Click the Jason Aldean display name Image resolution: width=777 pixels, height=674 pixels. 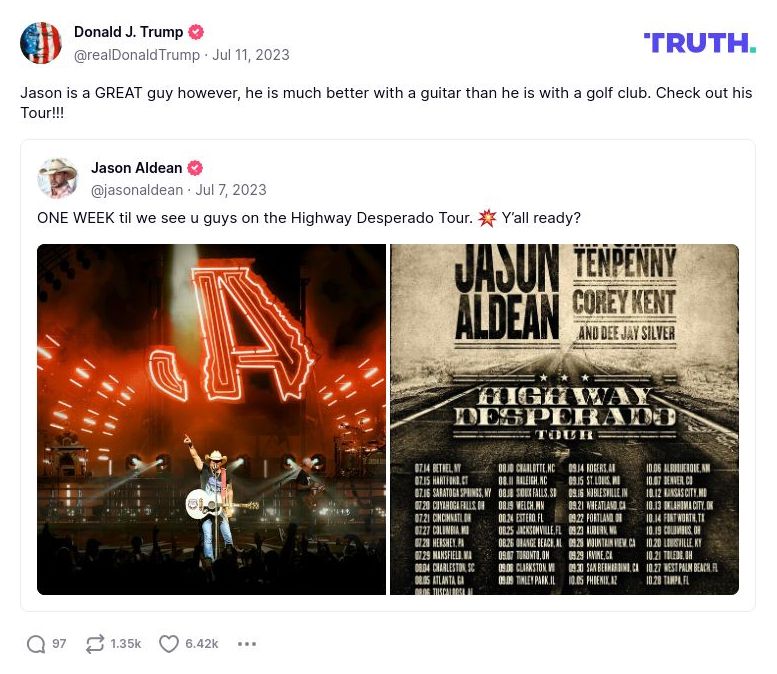click(x=136, y=168)
